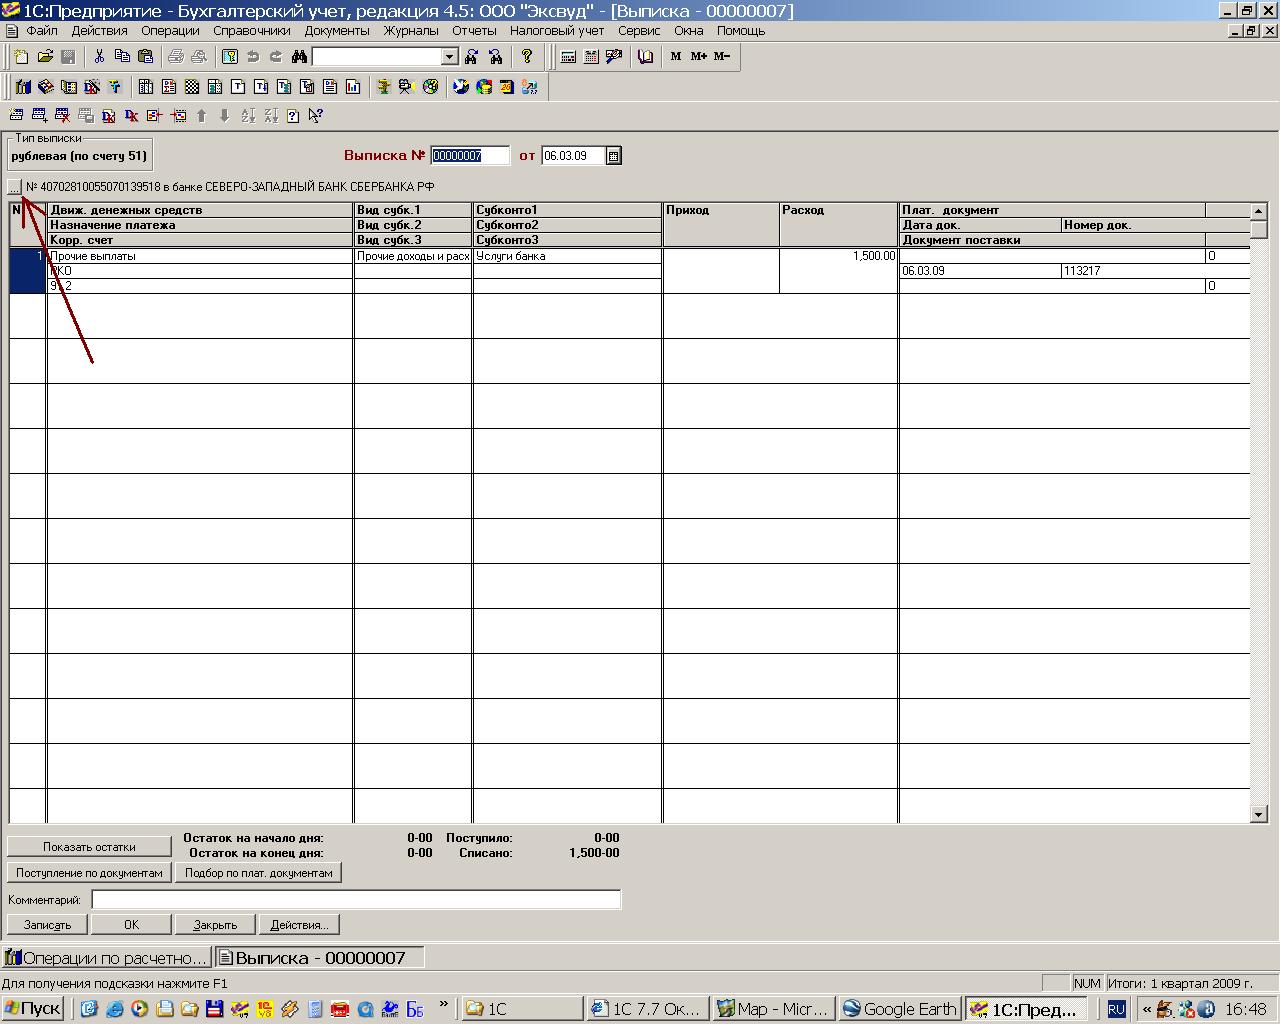Click the Показать остатки button
This screenshot has width=1280, height=1024.
point(89,847)
